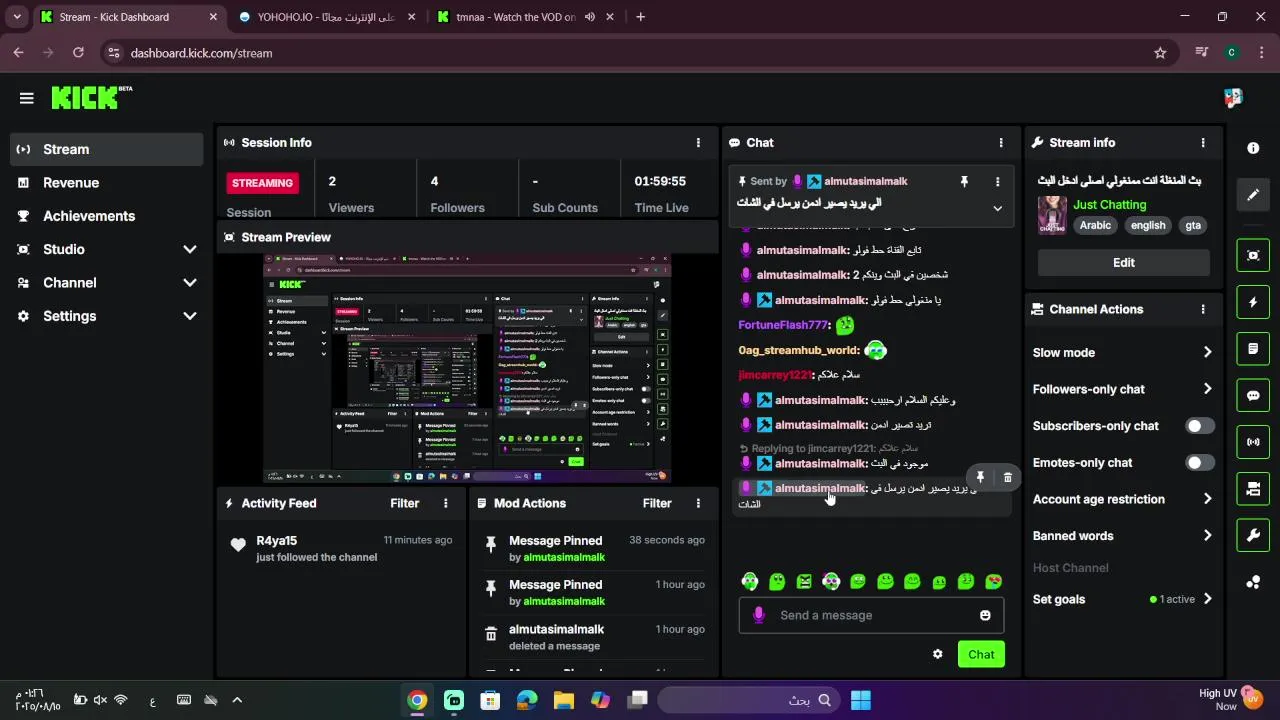Screen dimensions: 1280x720
Task: Open Account age restriction options
Action: 1123,499
